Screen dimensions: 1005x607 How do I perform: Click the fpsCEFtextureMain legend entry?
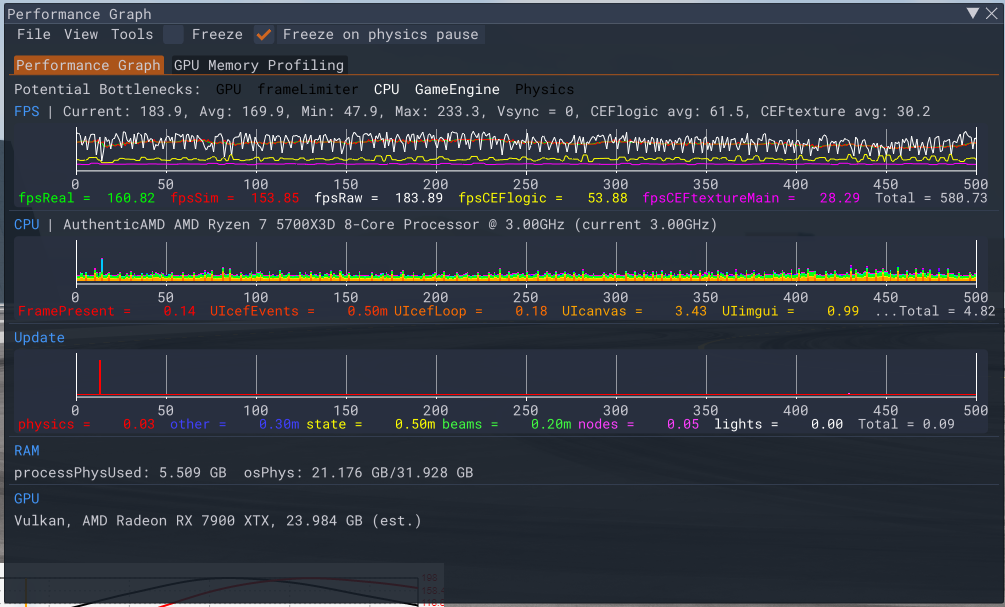coord(751,198)
